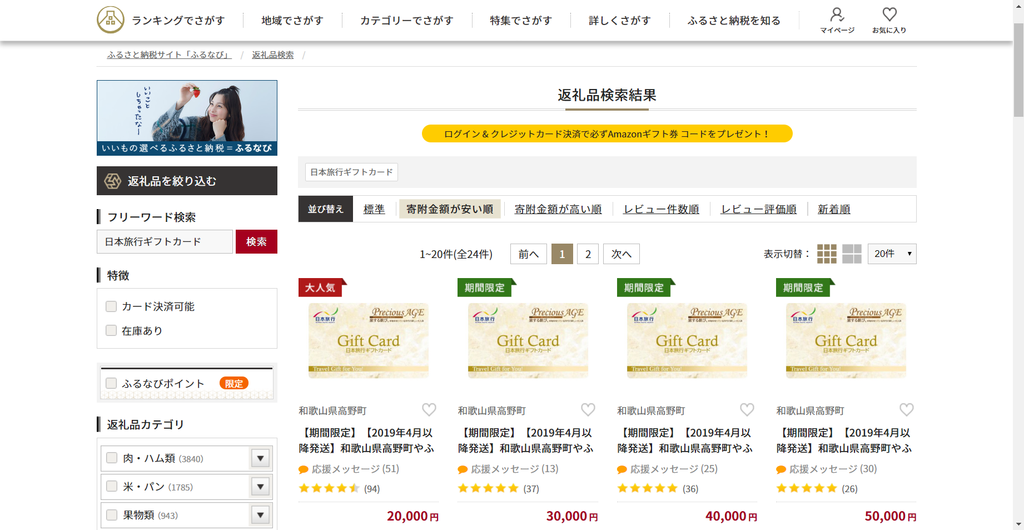Expand 米・パン category arrow

260,486
